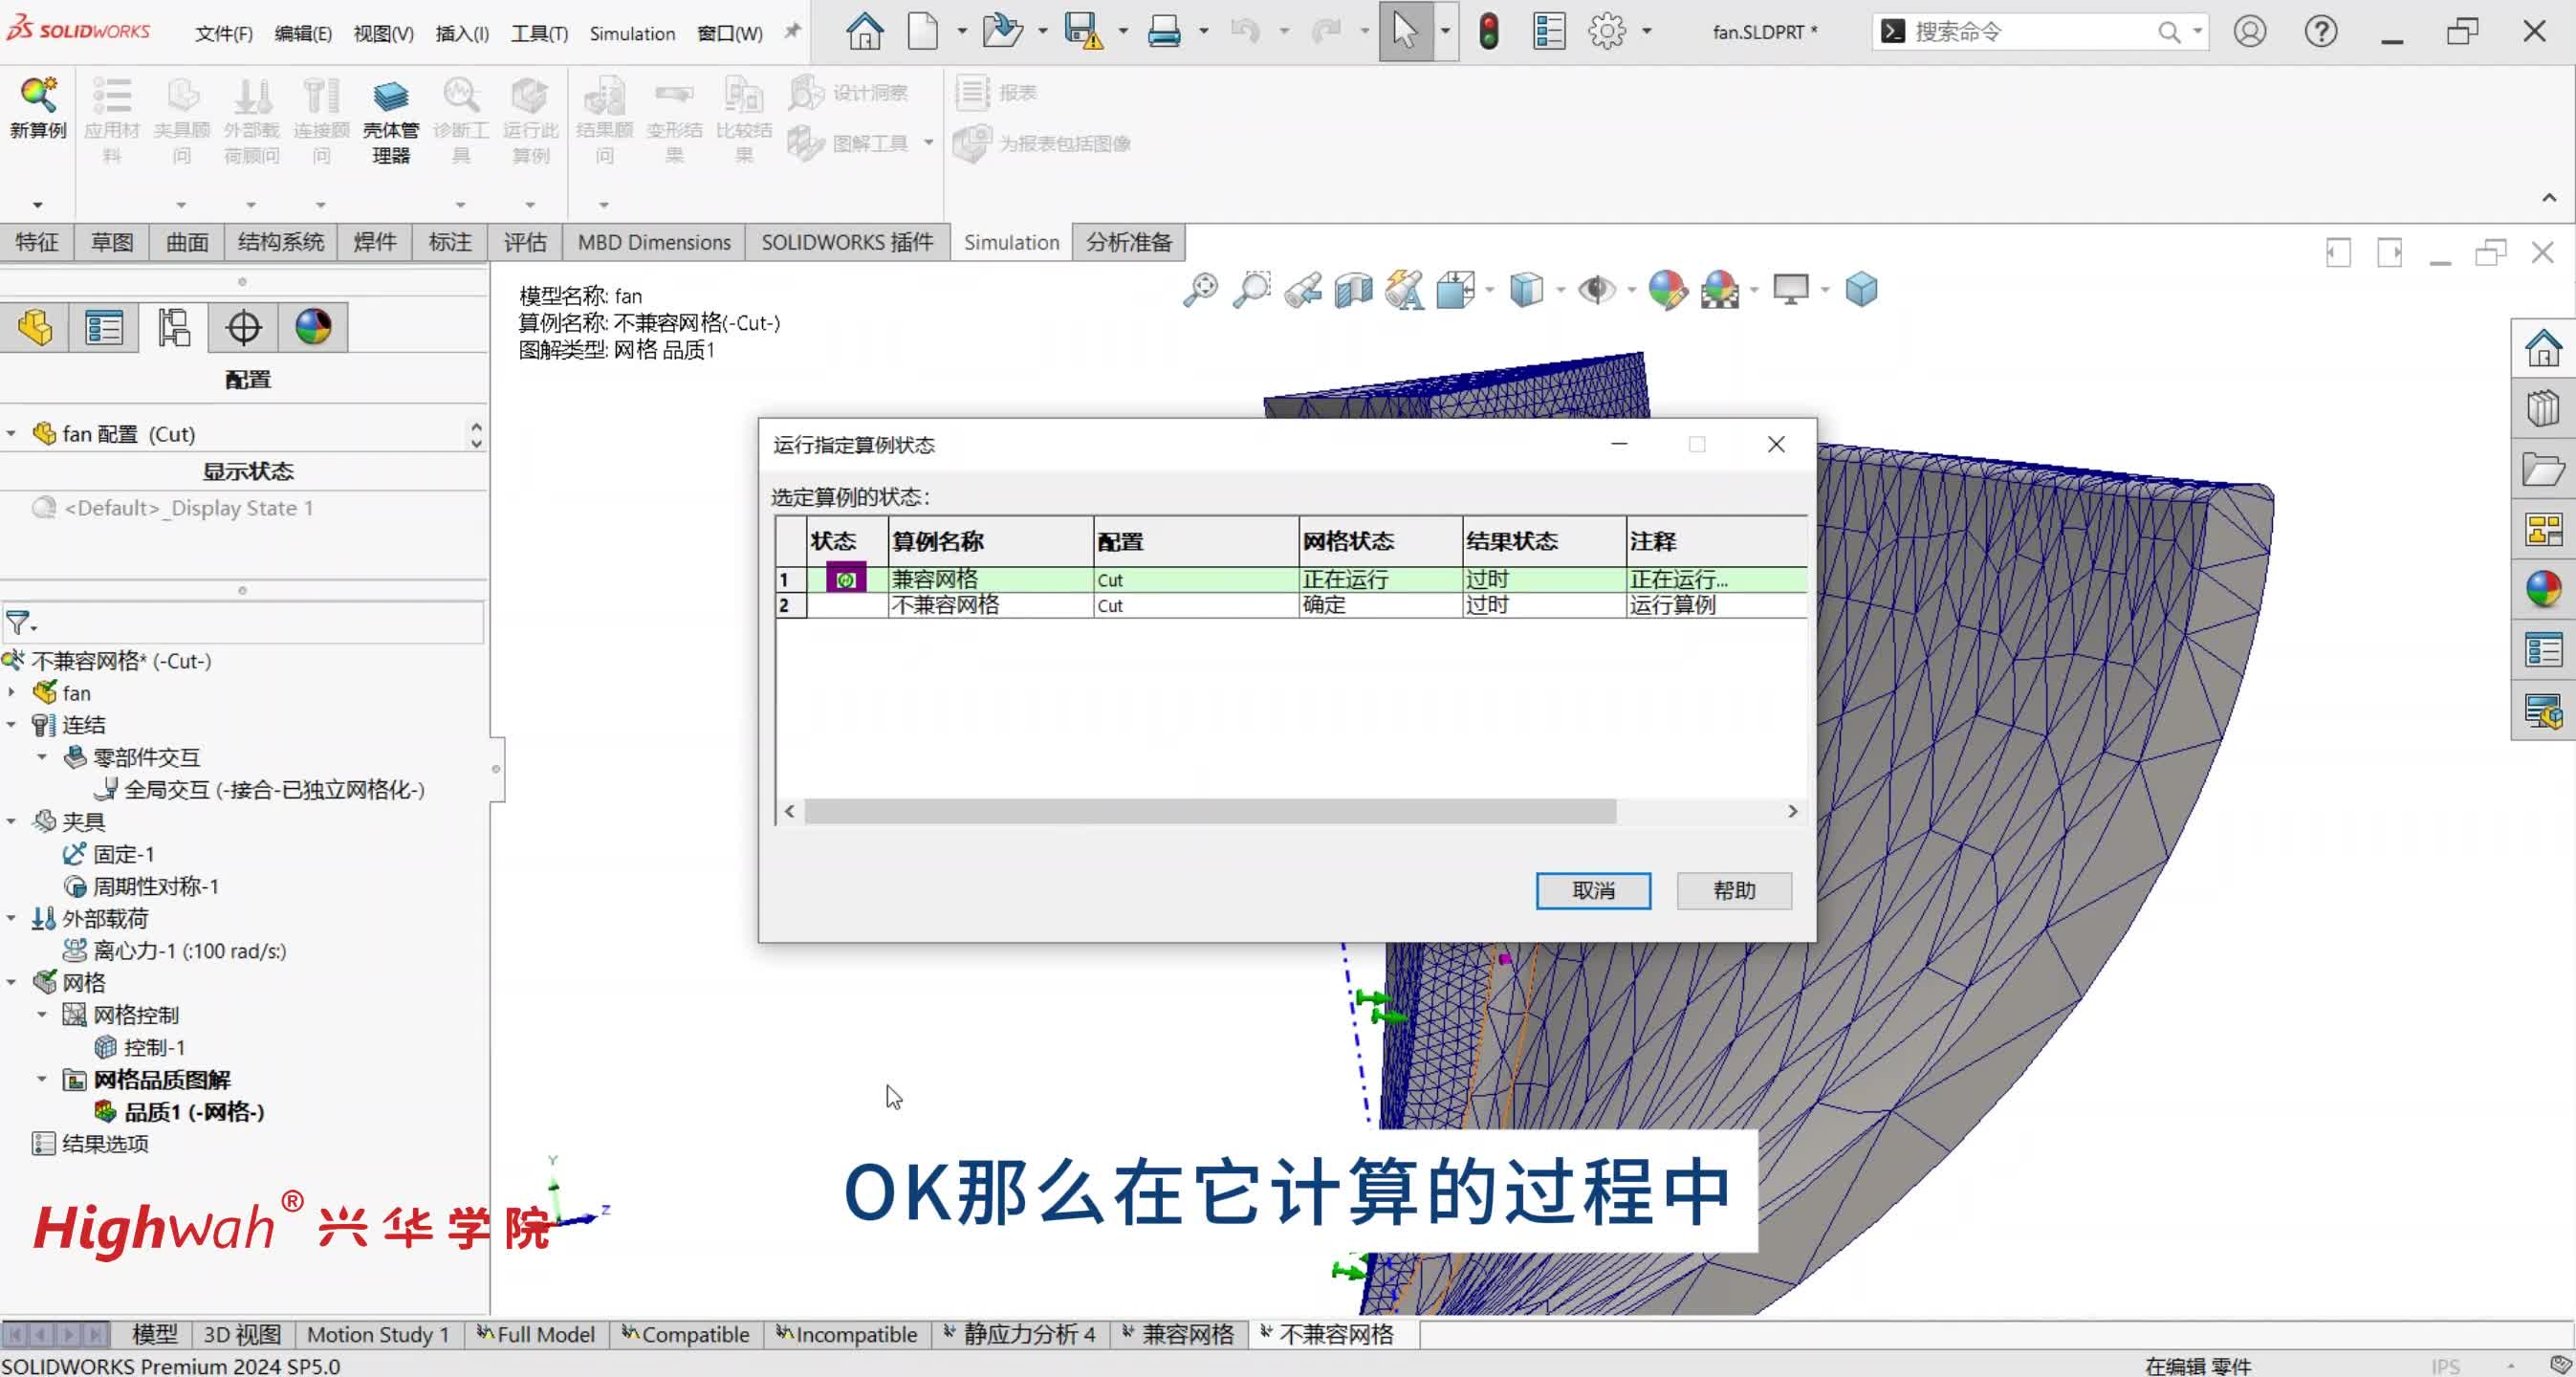
Task: Open the DisplayManager color sphere tab
Action: pyautogui.click(x=313, y=328)
